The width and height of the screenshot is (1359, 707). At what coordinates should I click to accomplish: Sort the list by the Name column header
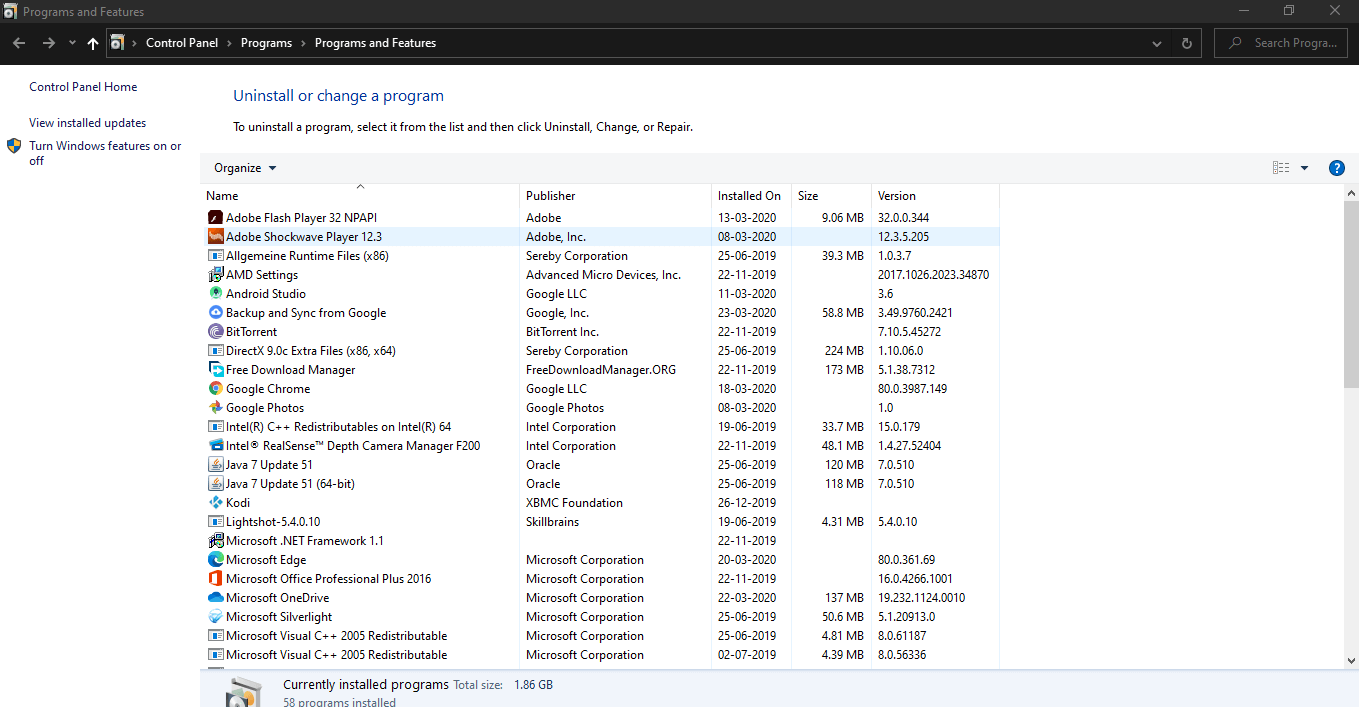click(360, 196)
